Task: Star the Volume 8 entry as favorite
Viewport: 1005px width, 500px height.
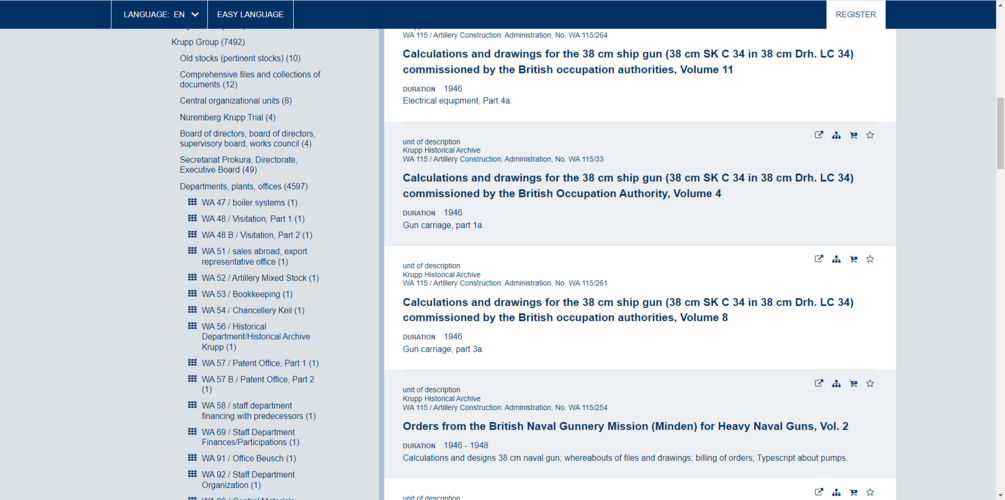Action: tap(870, 259)
